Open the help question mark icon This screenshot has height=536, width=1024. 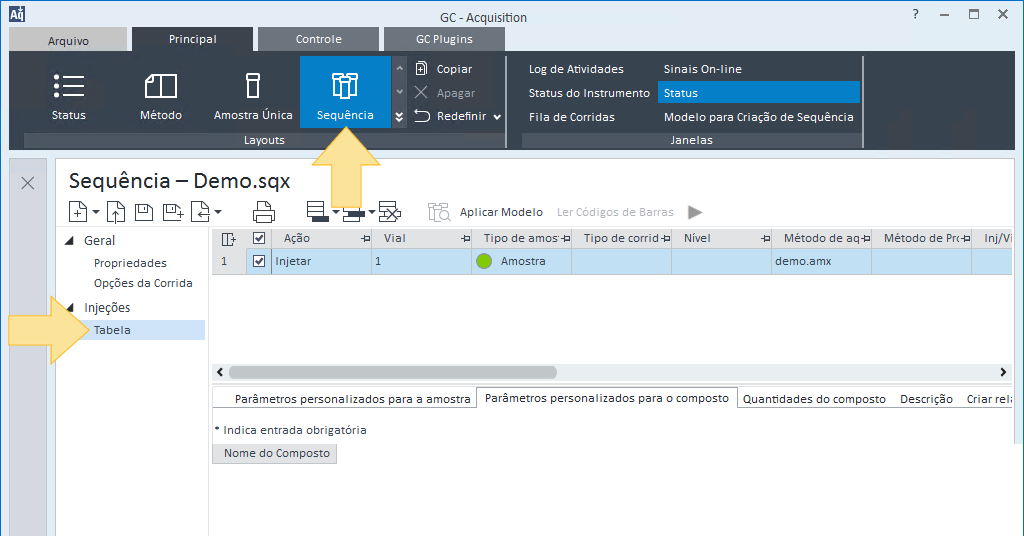point(916,14)
